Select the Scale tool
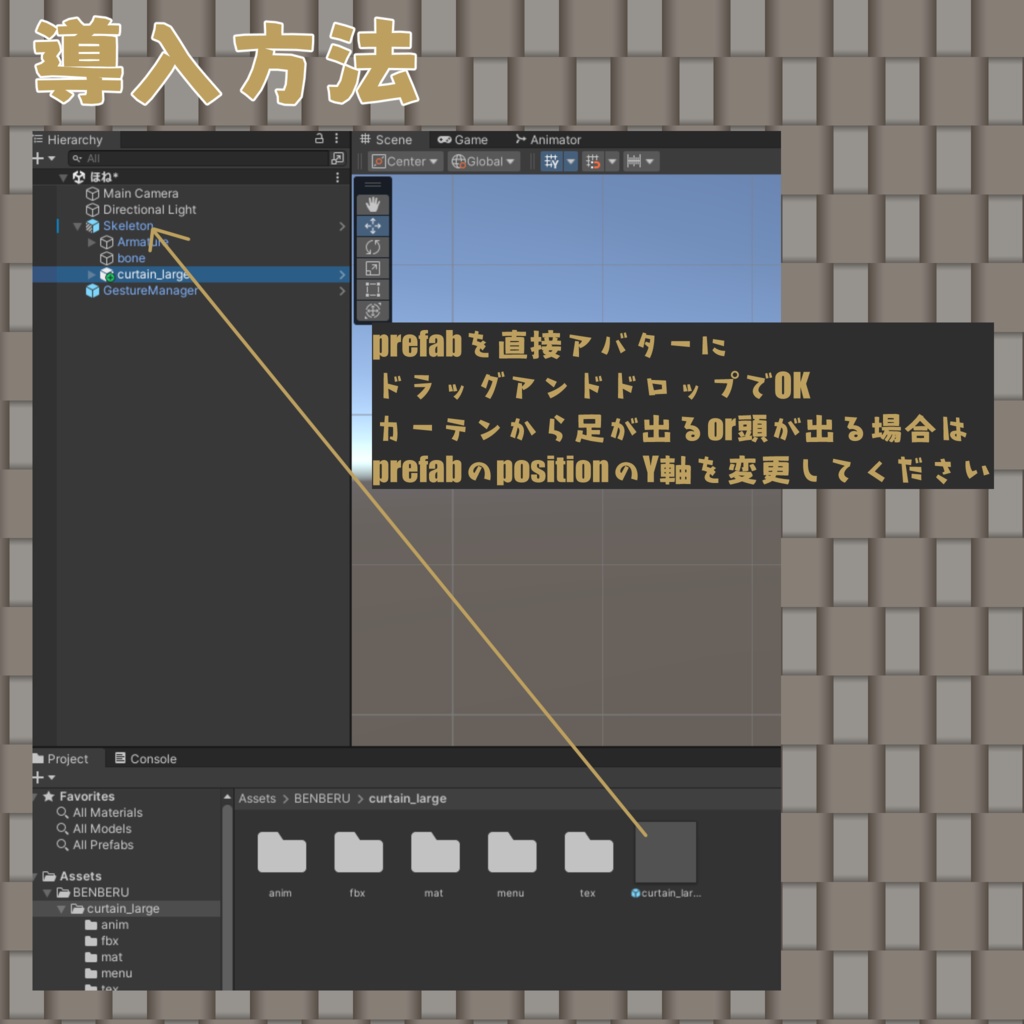The image size is (1024, 1024). pos(372,267)
